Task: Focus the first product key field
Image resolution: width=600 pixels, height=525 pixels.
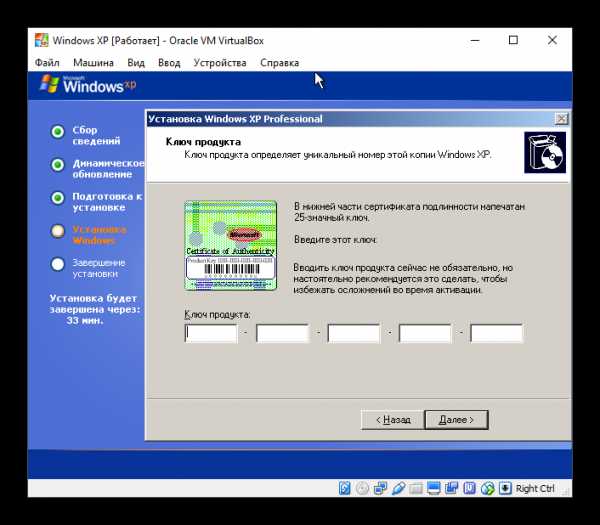Action: coord(211,334)
